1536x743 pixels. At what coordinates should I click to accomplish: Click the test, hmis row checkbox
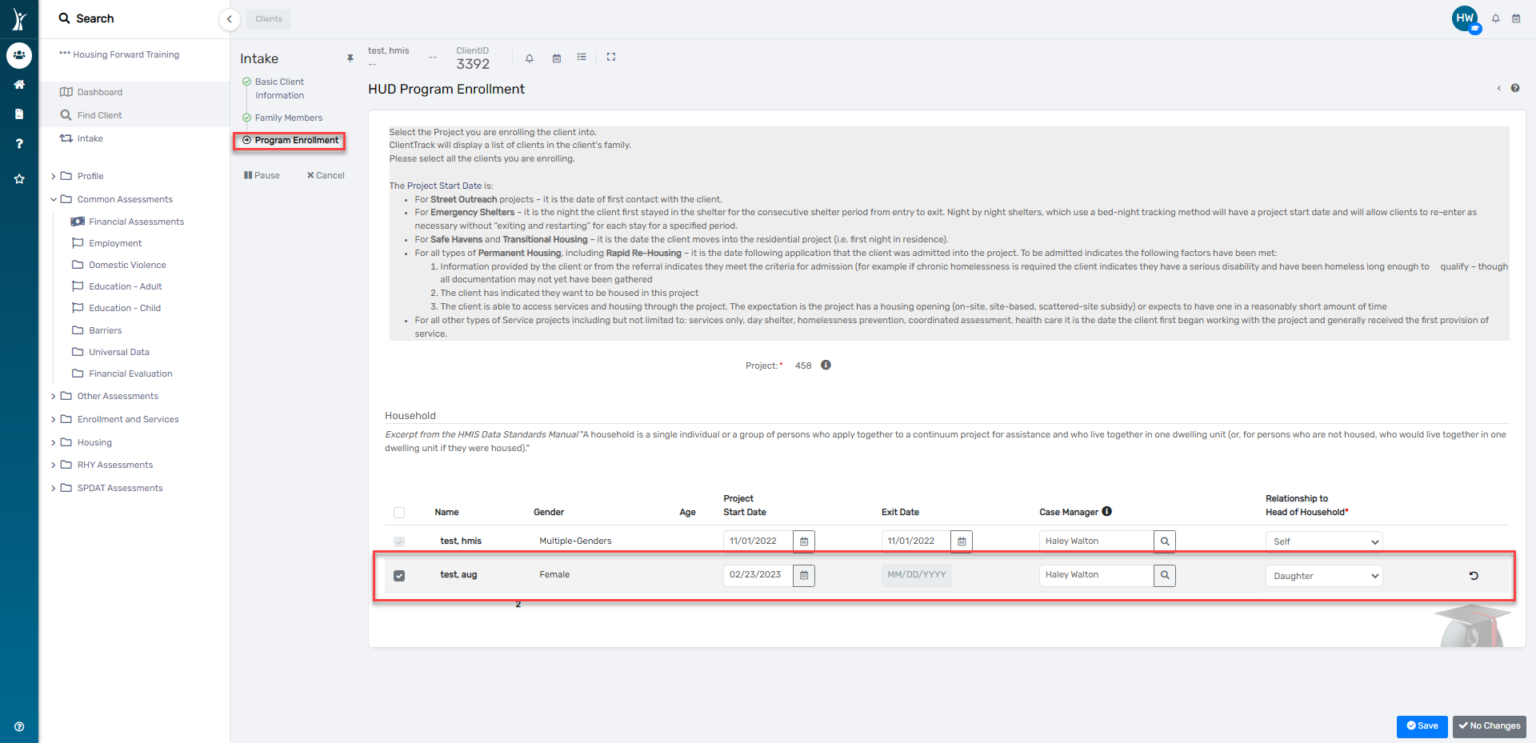pyautogui.click(x=399, y=541)
